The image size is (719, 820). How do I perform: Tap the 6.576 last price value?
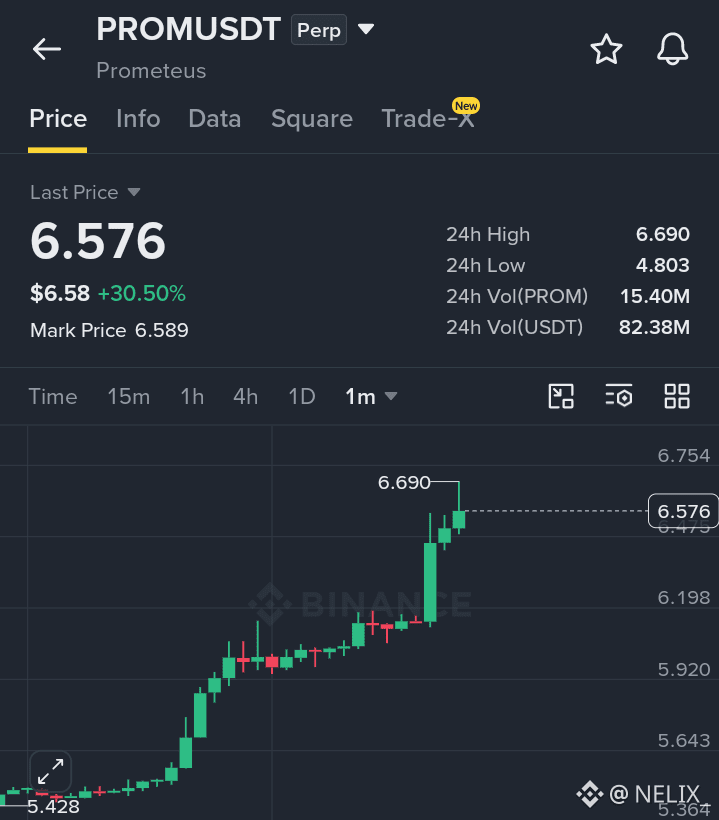(x=98, y=241)
